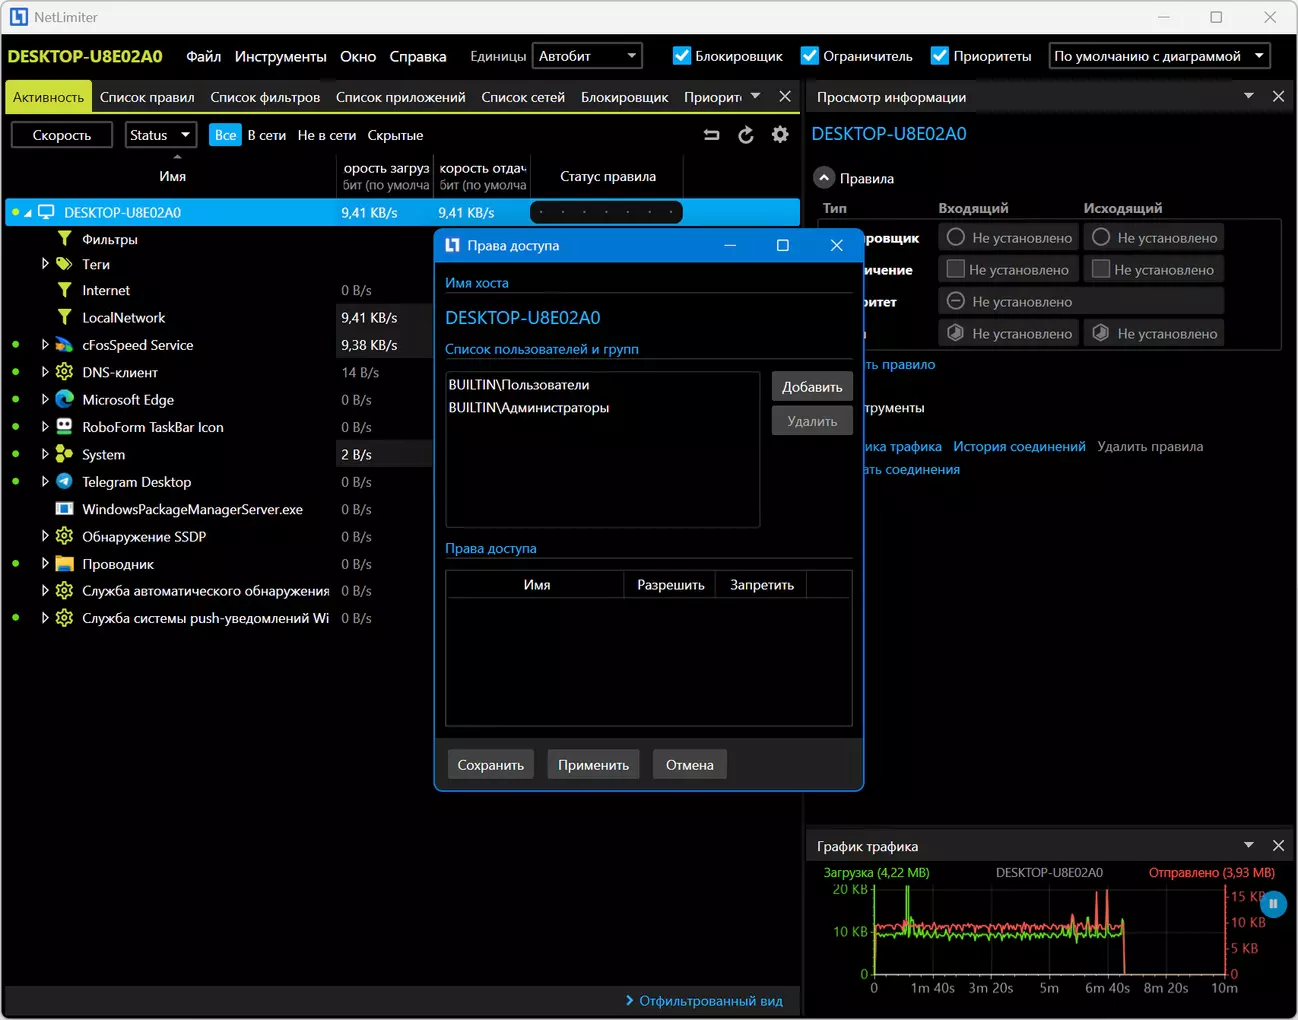1298x1020 pixels.
Task: Click the swap arrows toolbar icon
Action: pyautogui.click(x=711, y=135)
